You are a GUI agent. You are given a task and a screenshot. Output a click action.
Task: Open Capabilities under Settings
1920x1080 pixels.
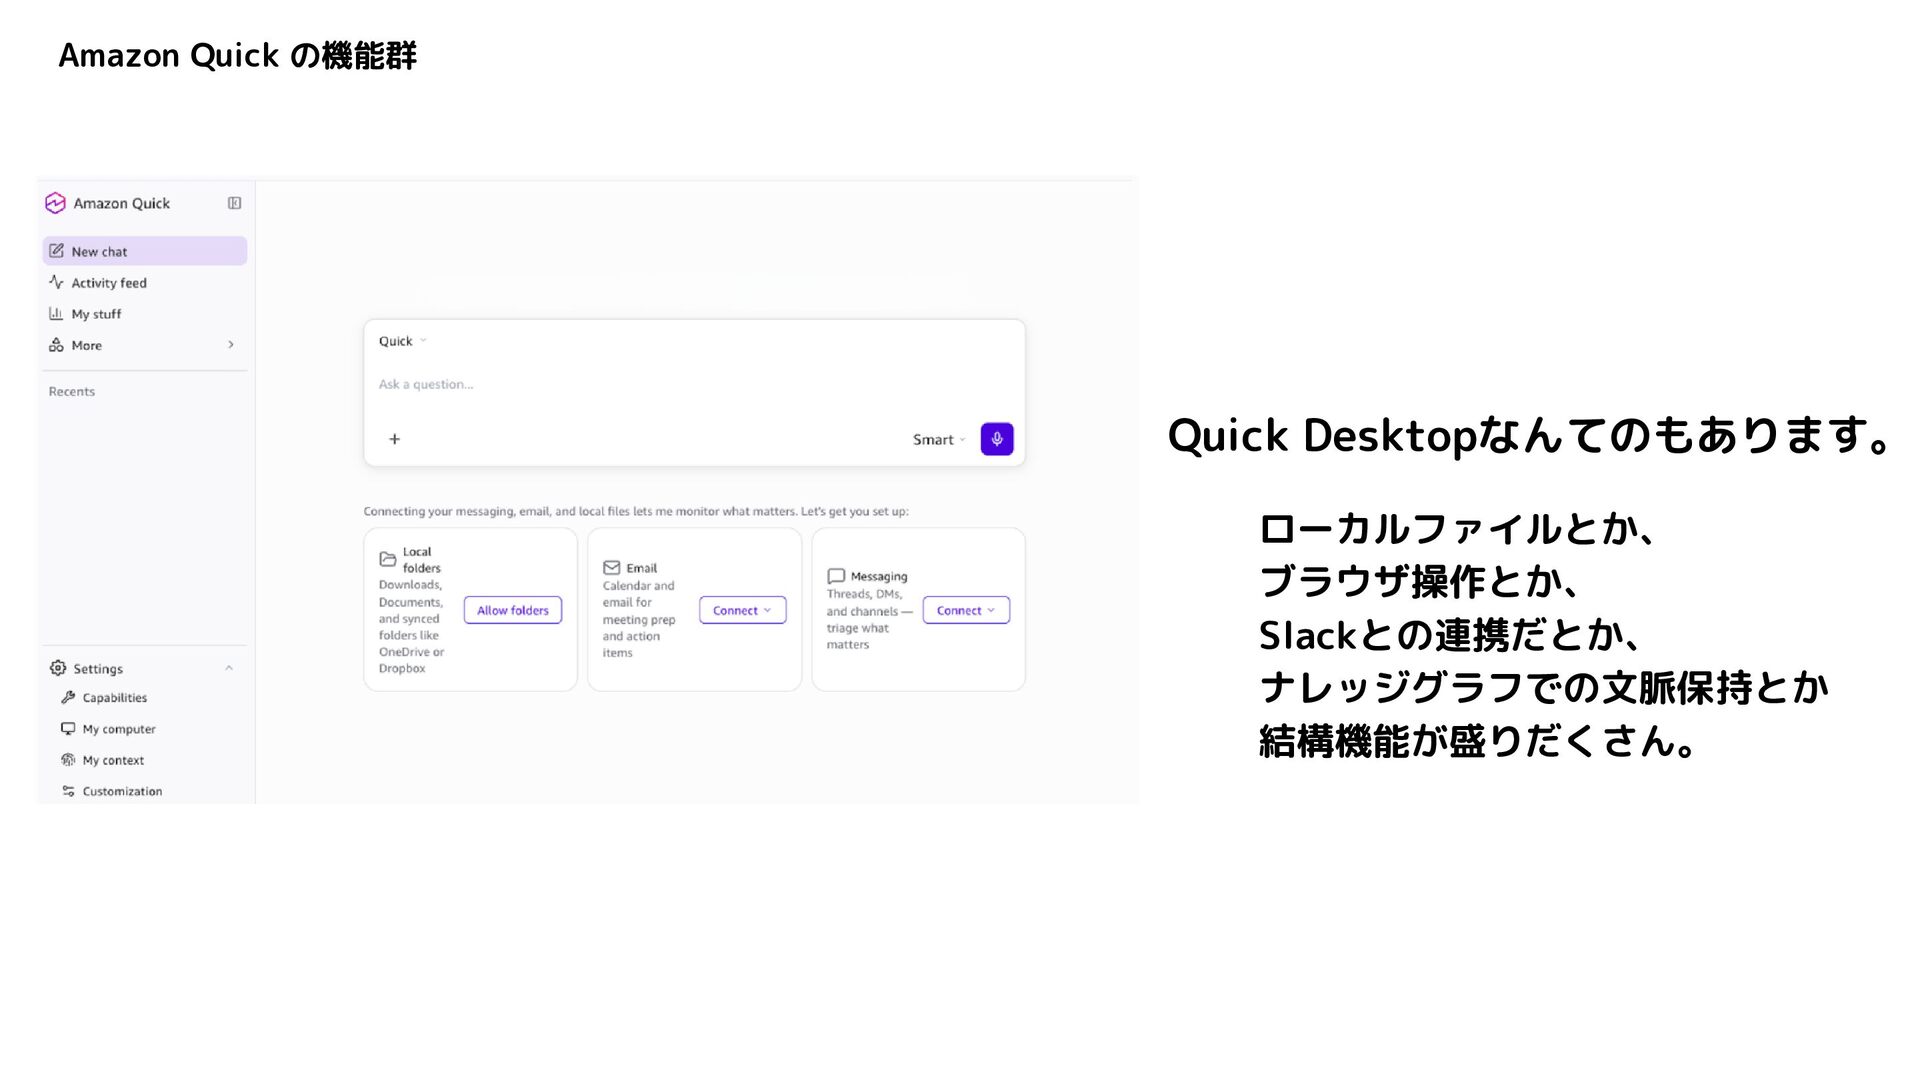pyautogui.click(x=115, y=698)
